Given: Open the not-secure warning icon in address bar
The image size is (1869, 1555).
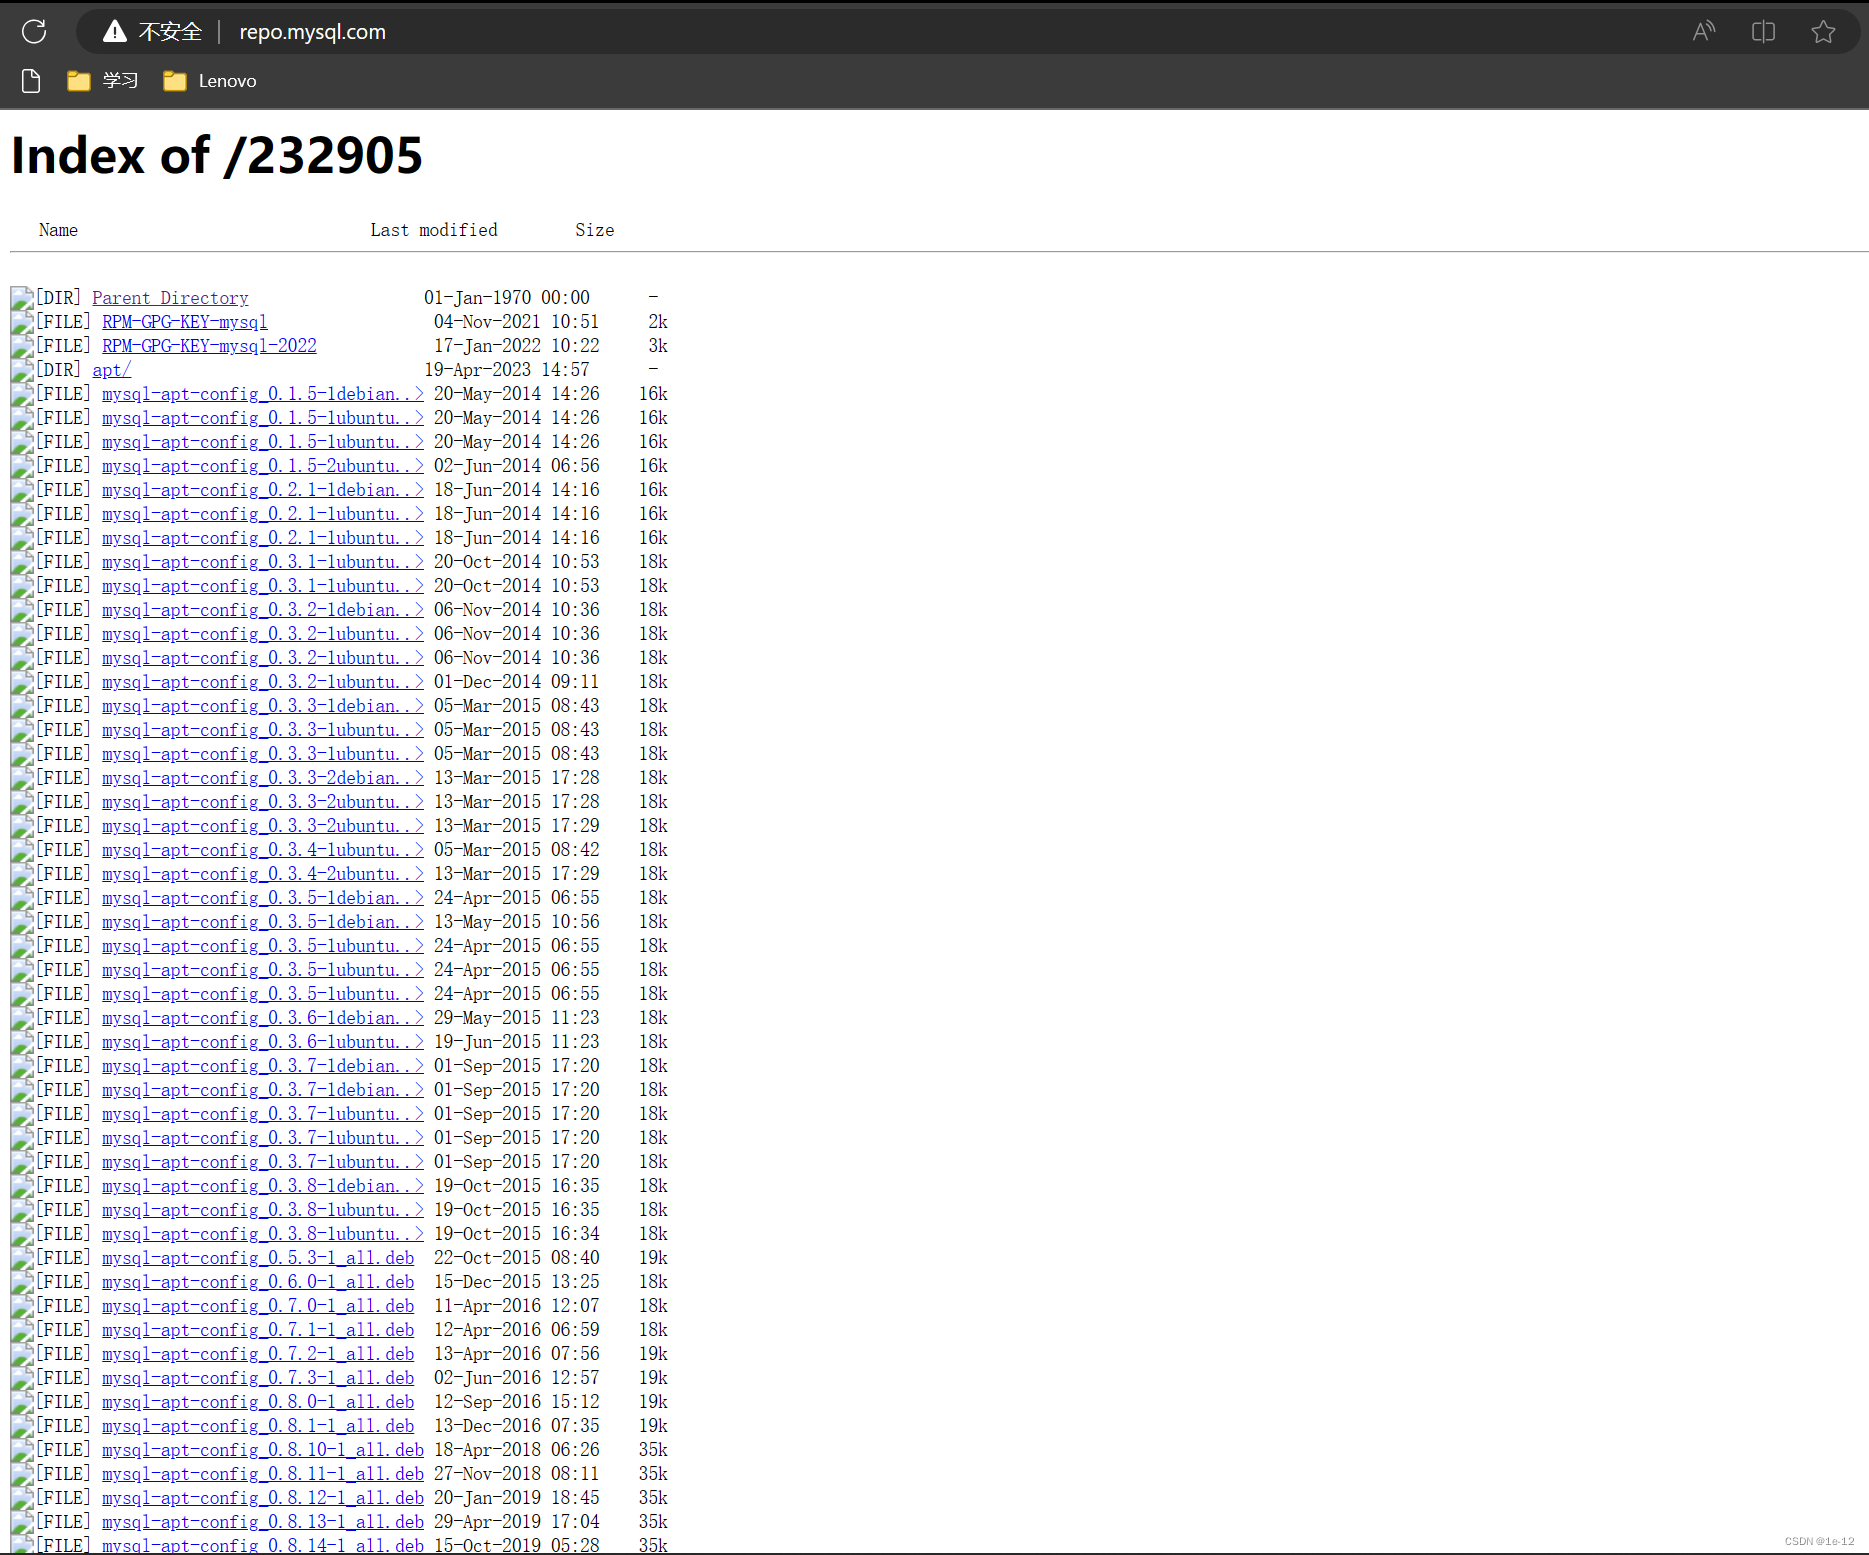Looking at the screenshot, I should pyautogui.click(x=115, y=32).
